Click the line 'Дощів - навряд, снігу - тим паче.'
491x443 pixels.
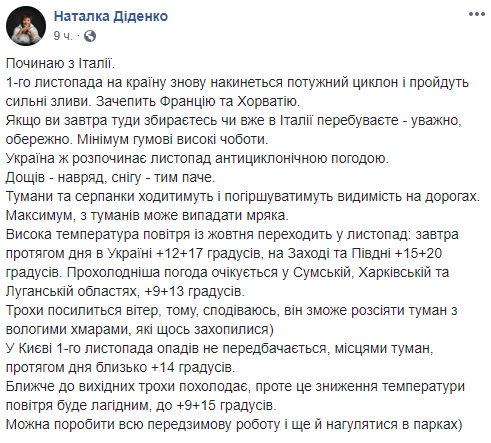(110, 177)
